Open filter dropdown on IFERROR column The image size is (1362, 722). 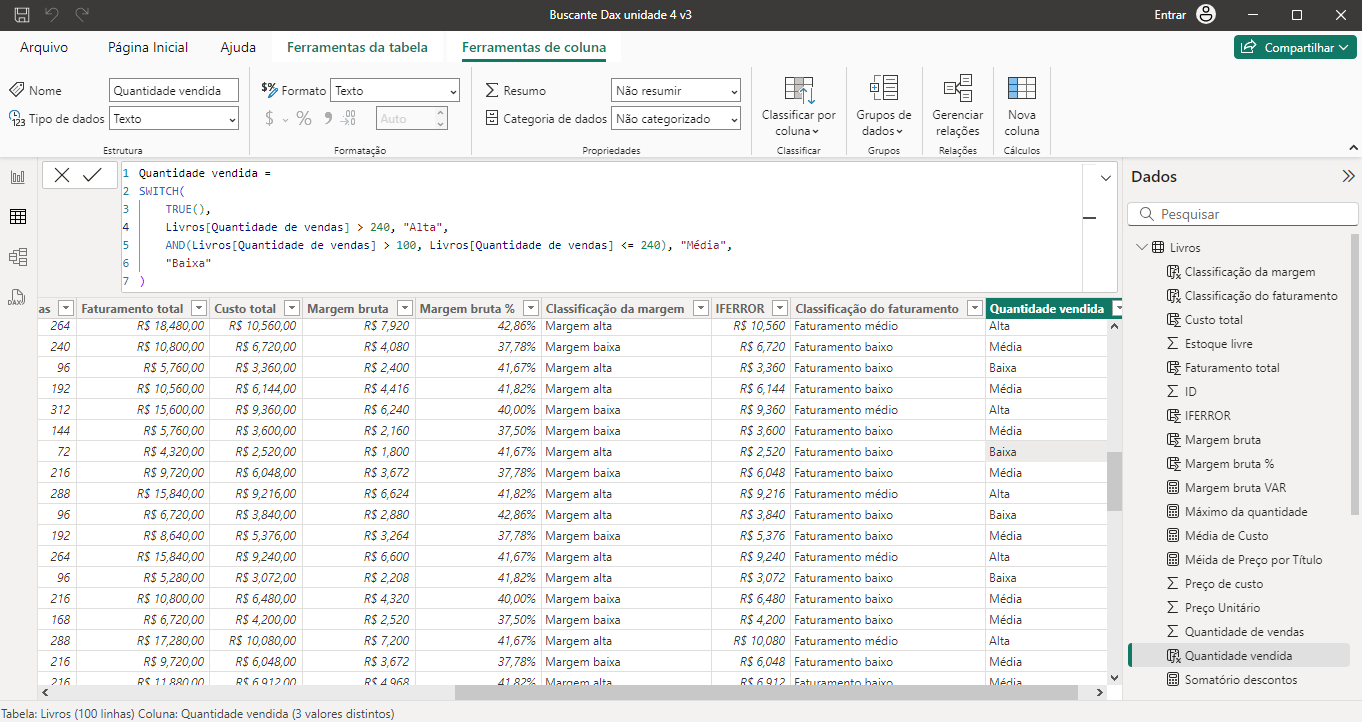[x=780, y=309]
